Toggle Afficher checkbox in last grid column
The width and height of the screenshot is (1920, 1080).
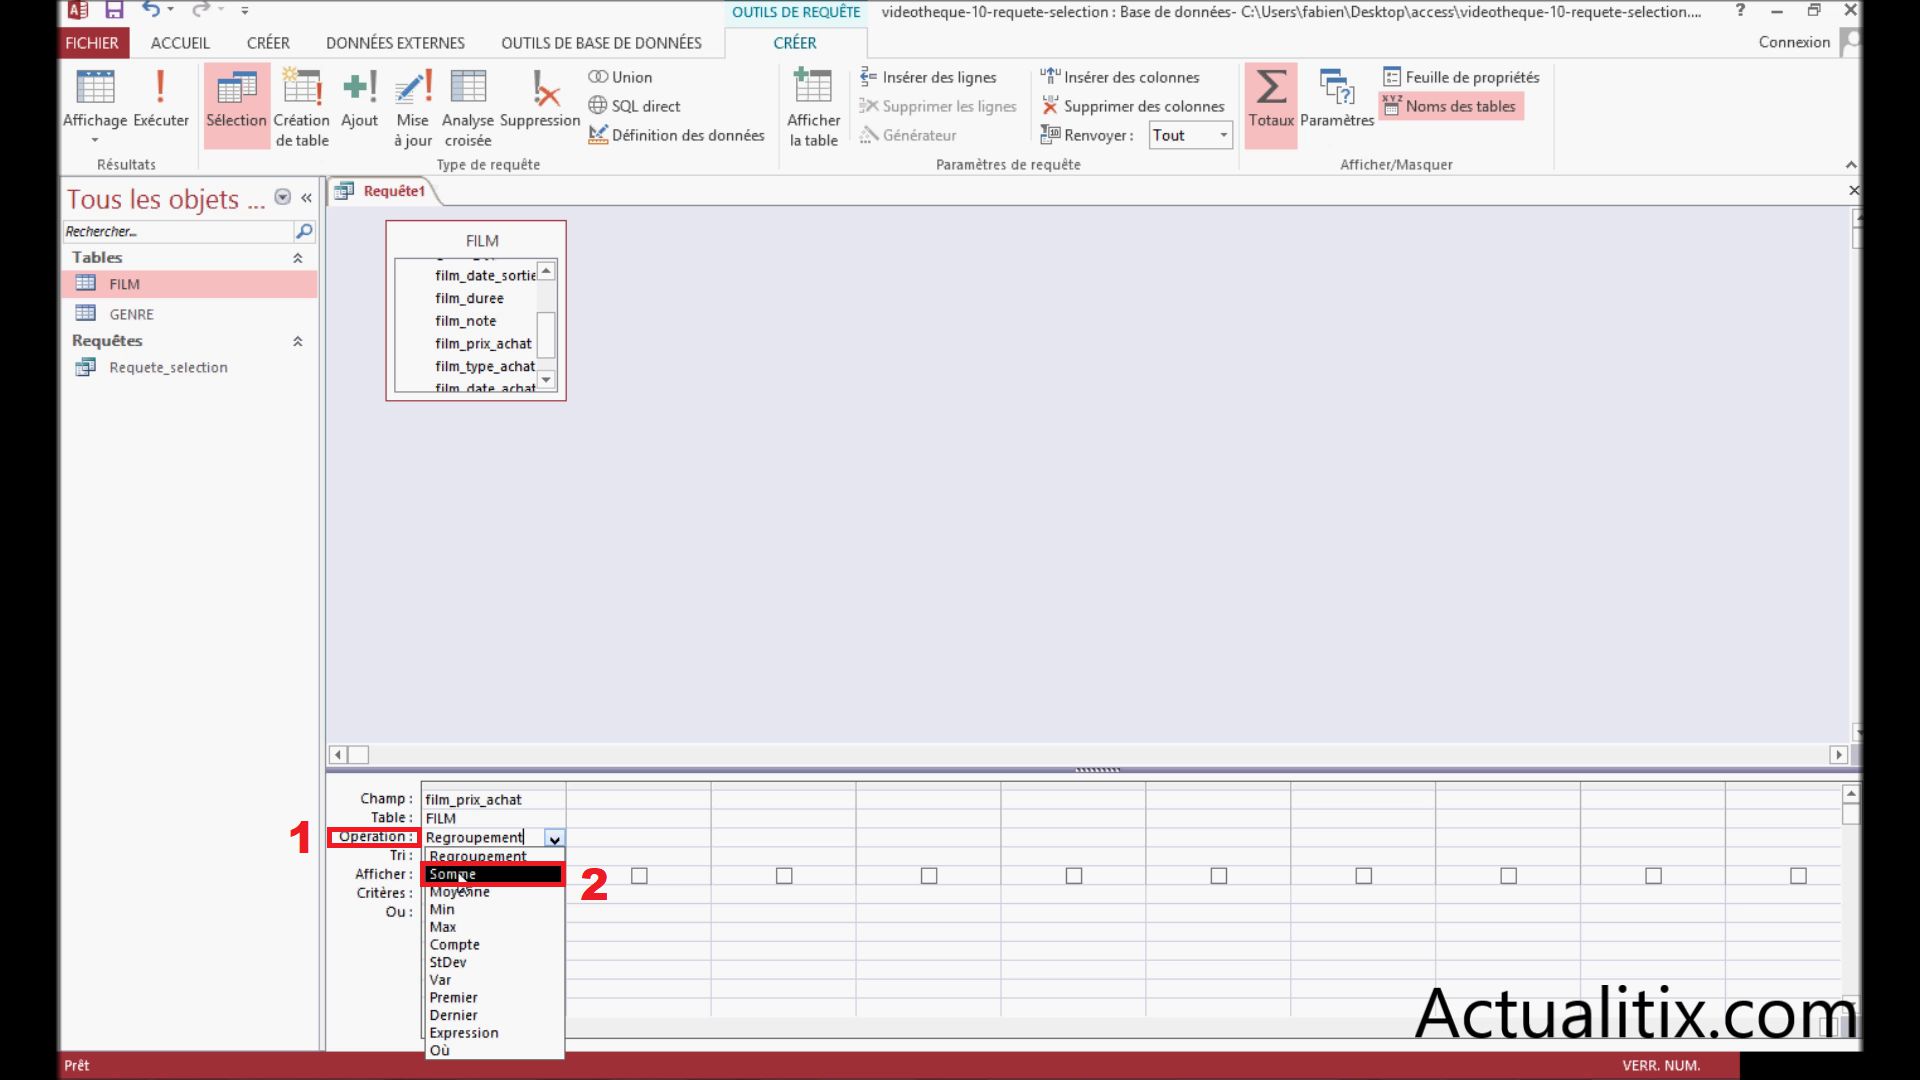[1798, 876]
